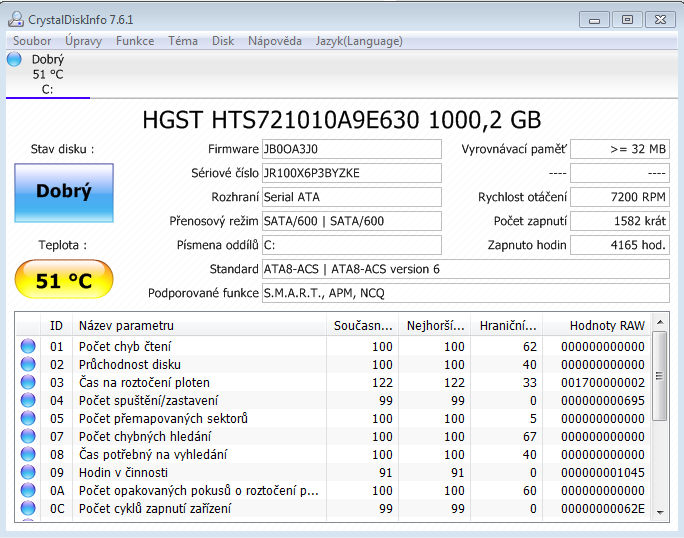Click the 51 °C temperature button
The width and height of the screenshot is (684, 538).
click(64, 280)
